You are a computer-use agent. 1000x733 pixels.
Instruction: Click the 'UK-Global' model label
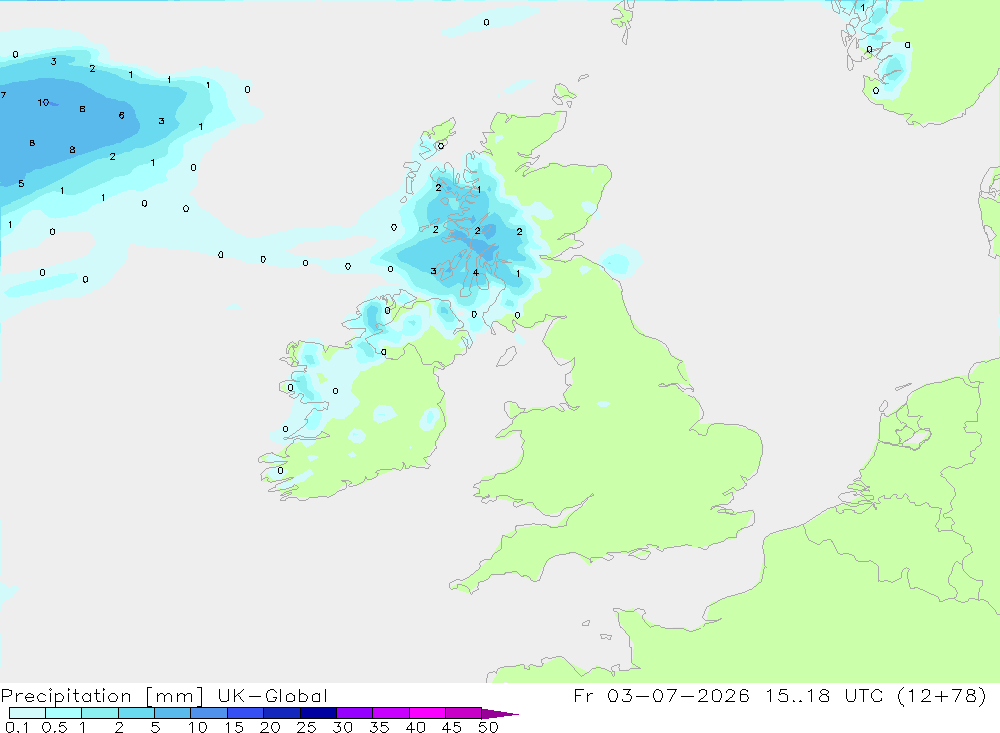coord(272,695)
